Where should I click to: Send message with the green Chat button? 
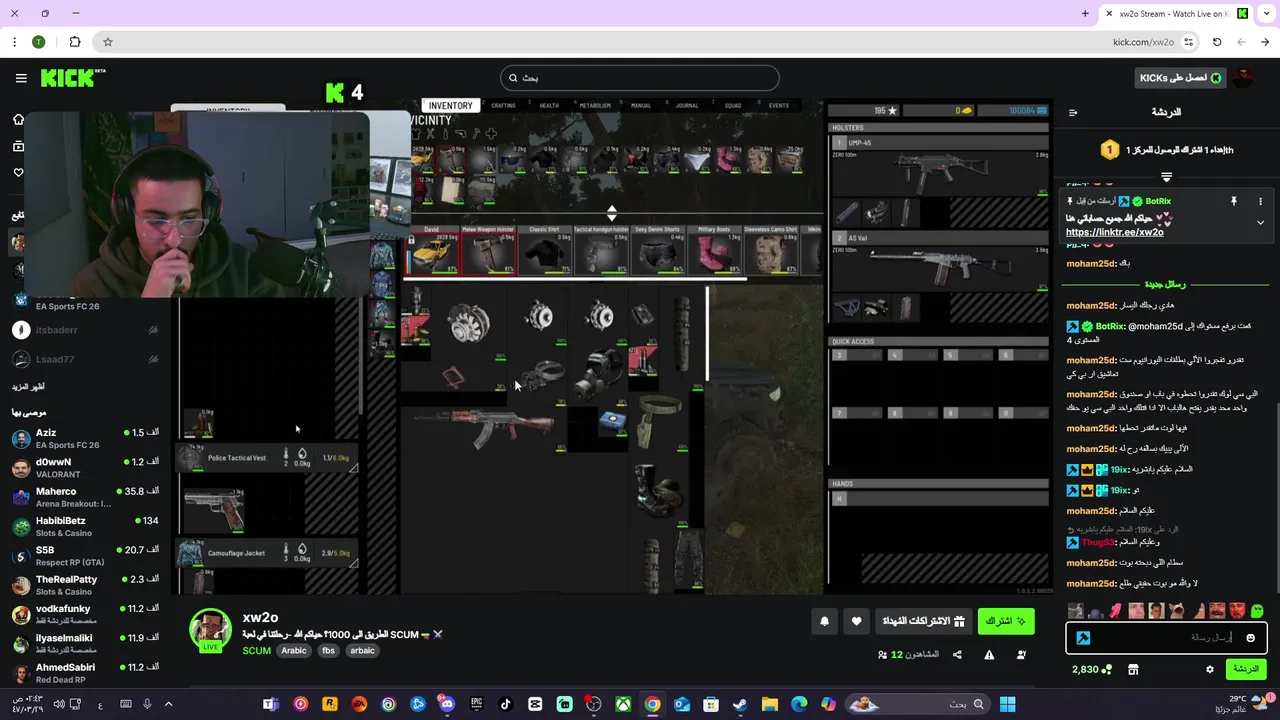pyautogui.click(x=1246, y=669)
